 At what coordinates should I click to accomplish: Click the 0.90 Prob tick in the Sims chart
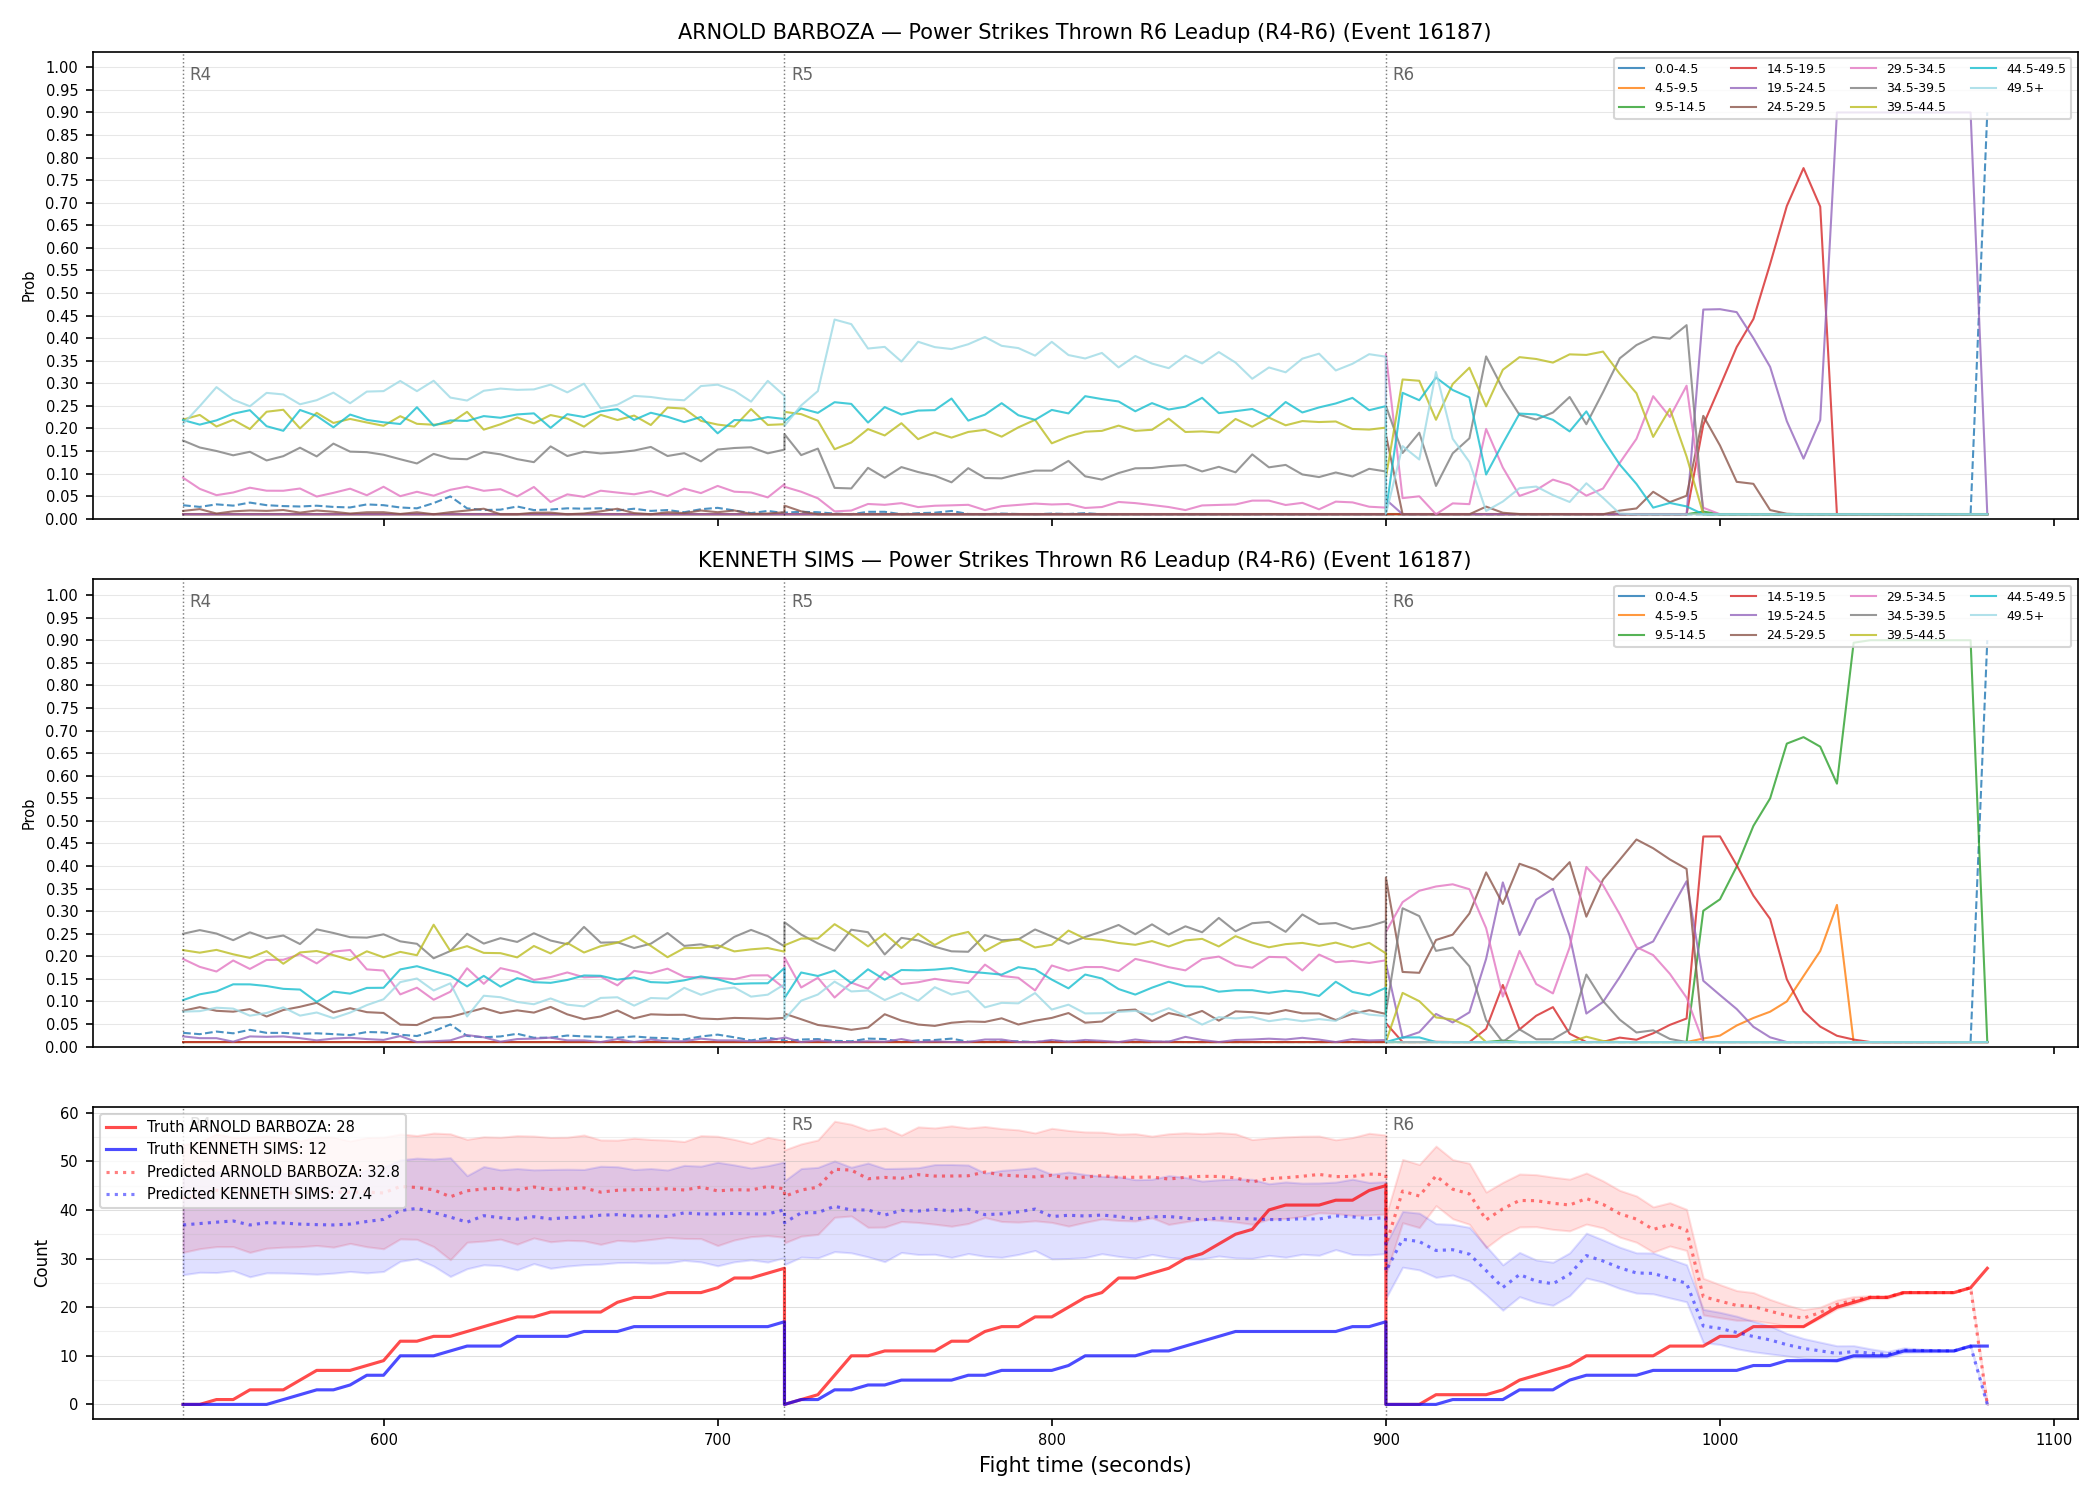pyautogui.click(x=62, y=640)
